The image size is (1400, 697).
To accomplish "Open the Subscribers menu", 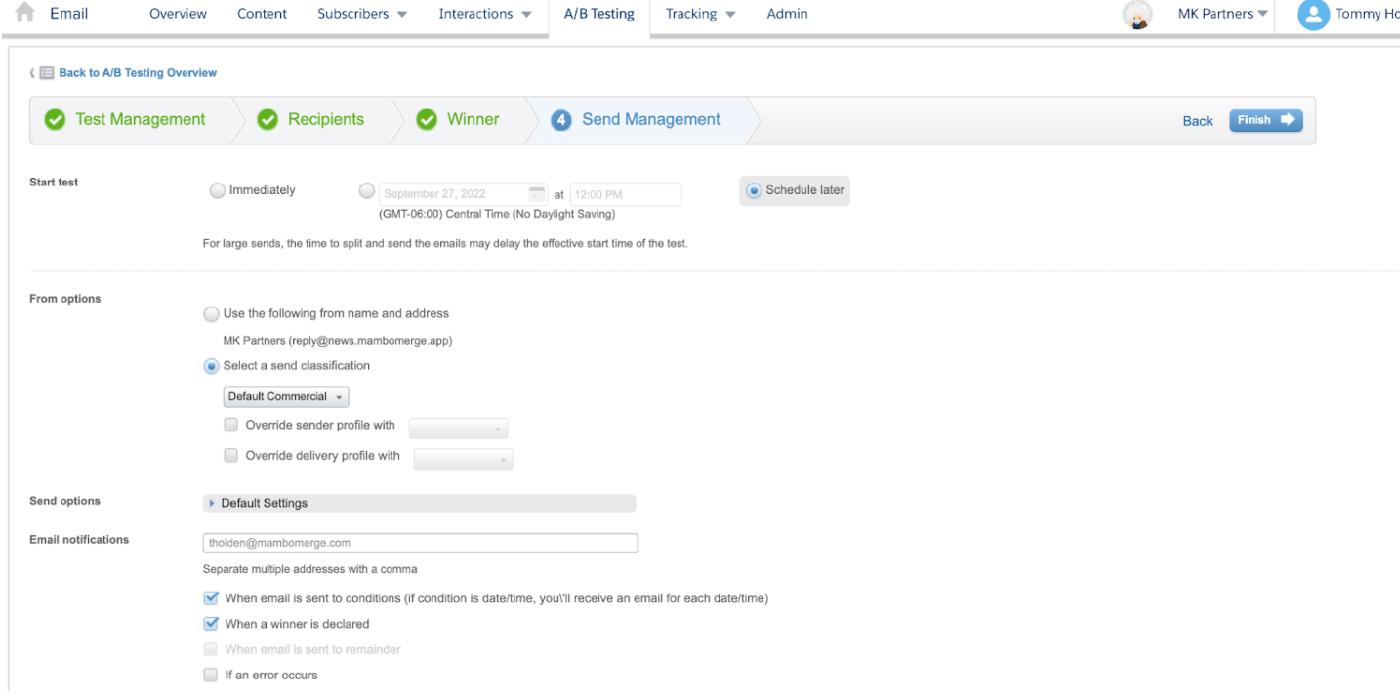I will pyautogui.click(x=361, y=14).
